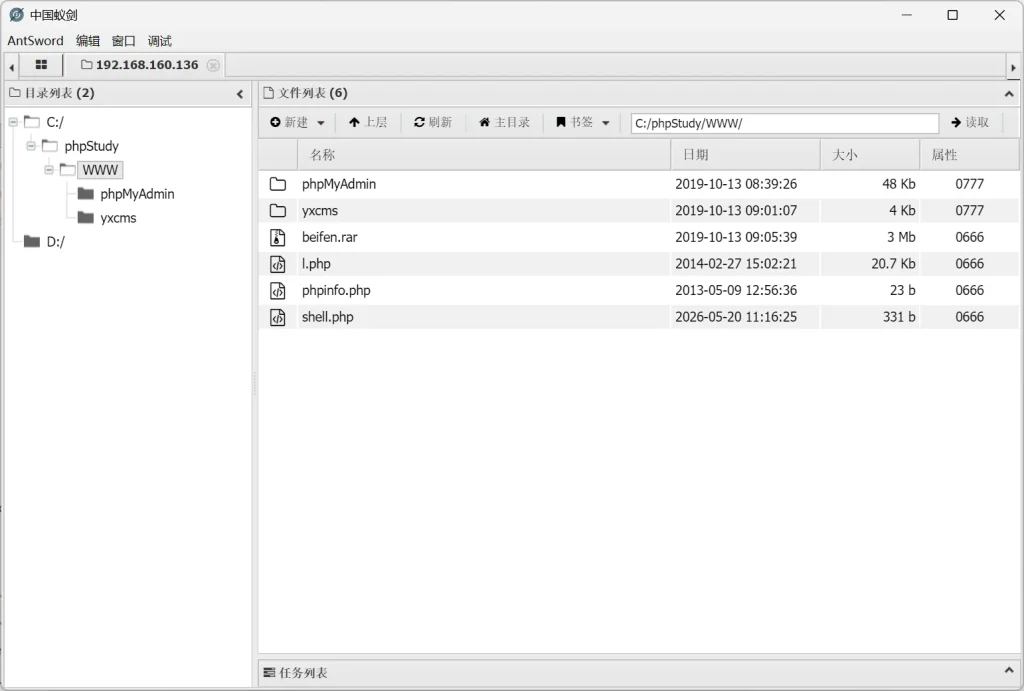
Task: Select phpMyAdmin name in file list
Action: tap(339, 184)
